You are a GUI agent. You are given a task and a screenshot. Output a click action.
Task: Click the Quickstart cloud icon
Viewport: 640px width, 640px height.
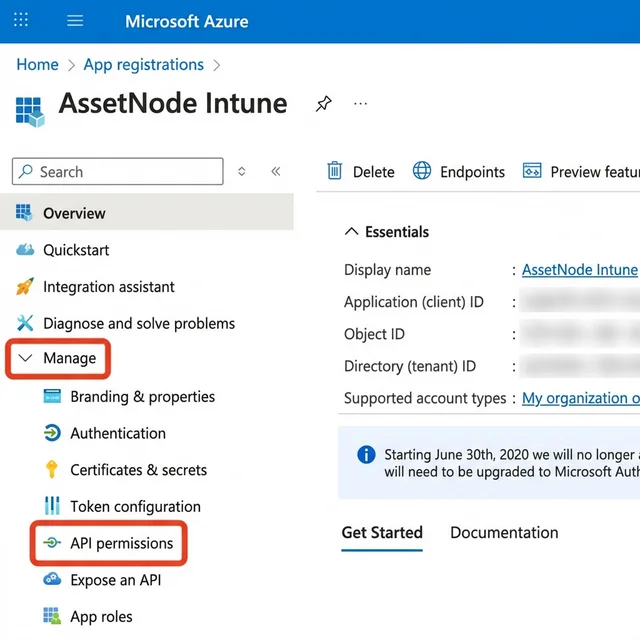coord(25,249)
